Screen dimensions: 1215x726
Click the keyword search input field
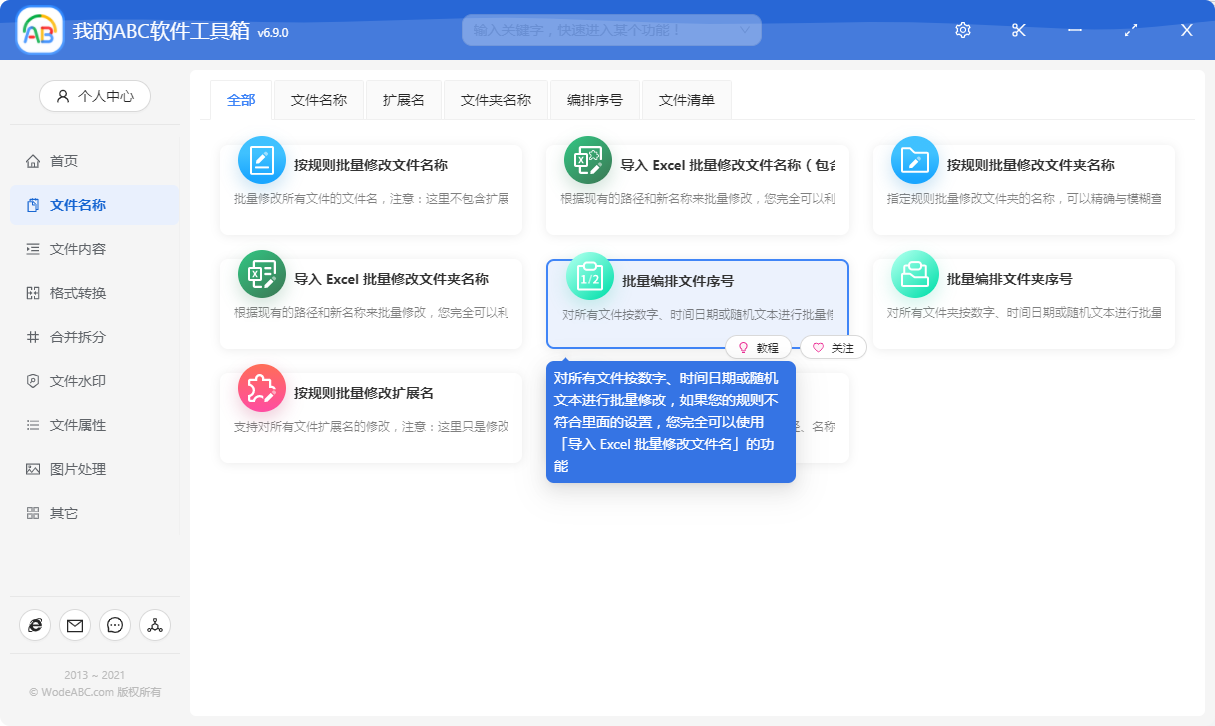[600, 30]
